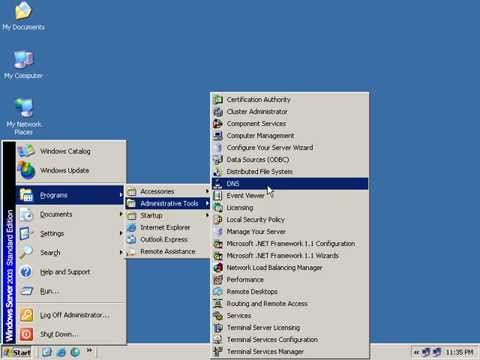Expand the Administrative Tools submenu arrow

click(x=207, y=203)
